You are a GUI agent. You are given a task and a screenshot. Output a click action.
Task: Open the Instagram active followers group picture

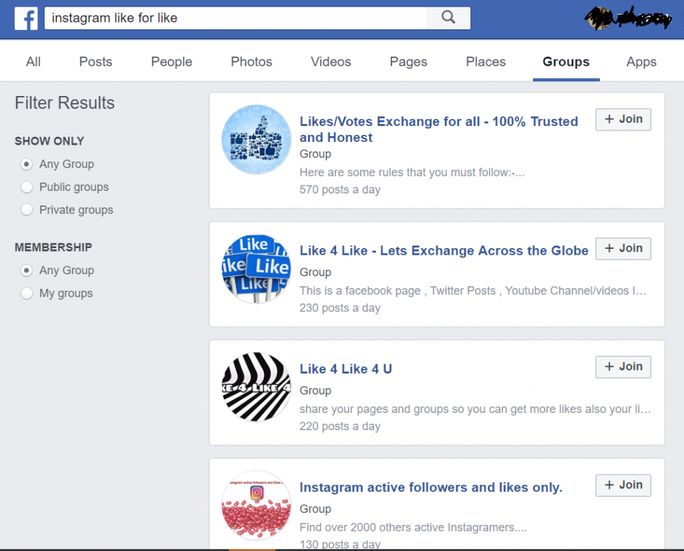coord(256,505)
